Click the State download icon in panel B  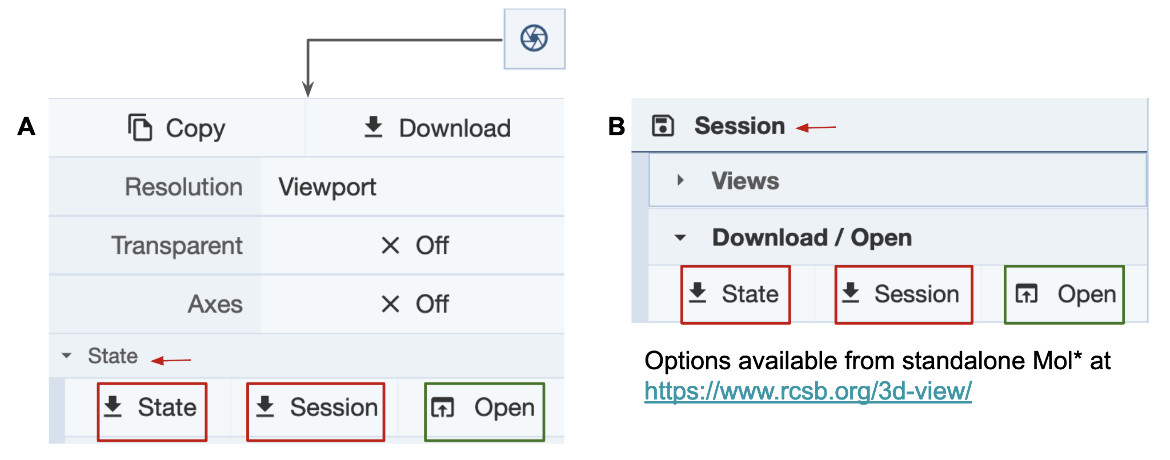click(698, 294)
